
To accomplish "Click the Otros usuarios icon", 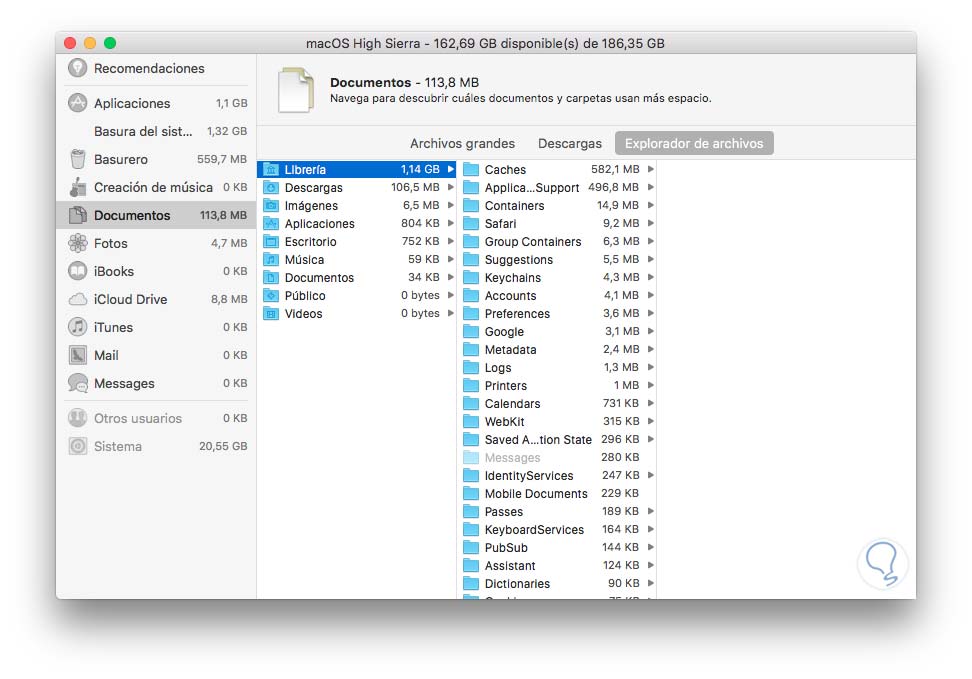I will coord(77,418).
